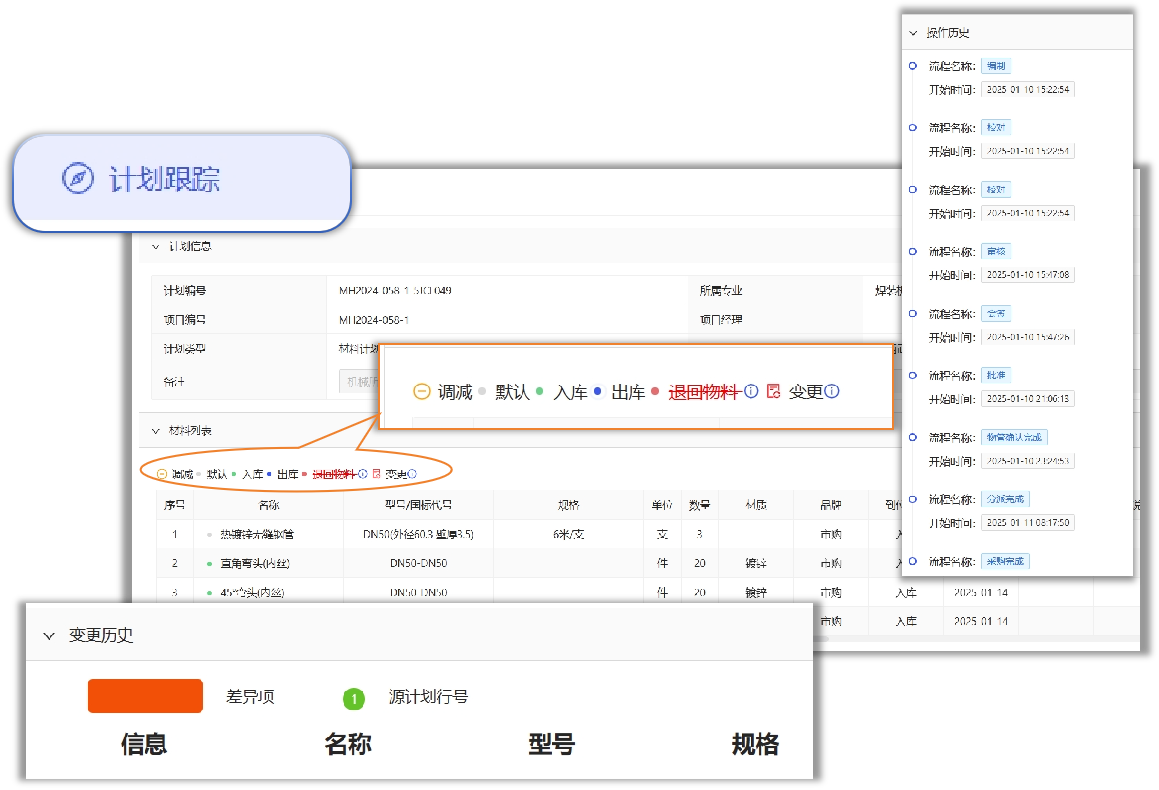Image resolution: width=1159 pixels, height=790 pixels.
Task: Click the compass icon beside 计划跟踪
Action: [x=78, y=178]
